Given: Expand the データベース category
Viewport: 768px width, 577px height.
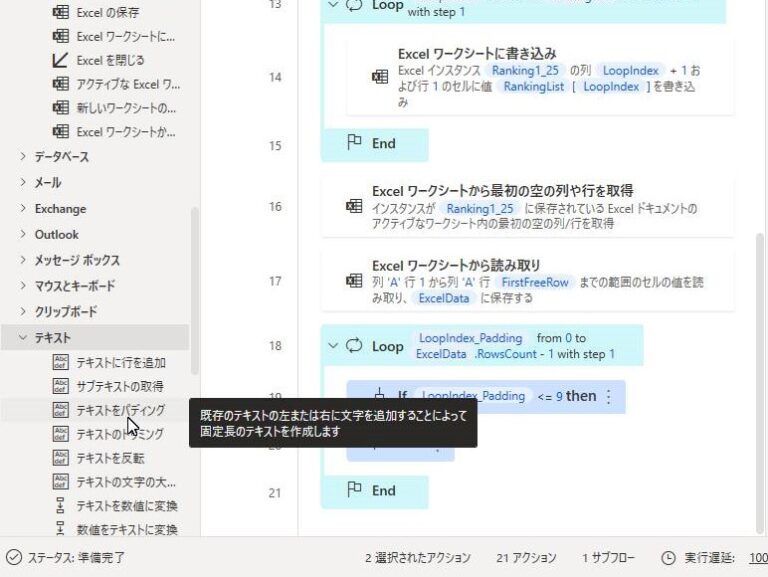Looking at the screenshot, I should (x=23, y=156).
